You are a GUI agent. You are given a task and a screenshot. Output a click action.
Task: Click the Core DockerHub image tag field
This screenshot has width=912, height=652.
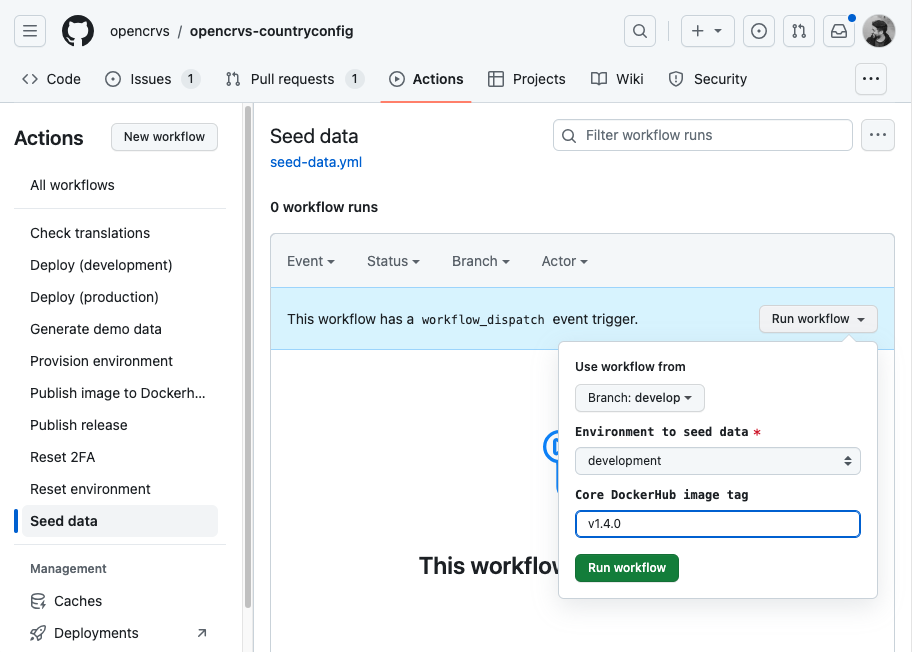[718, 524]
